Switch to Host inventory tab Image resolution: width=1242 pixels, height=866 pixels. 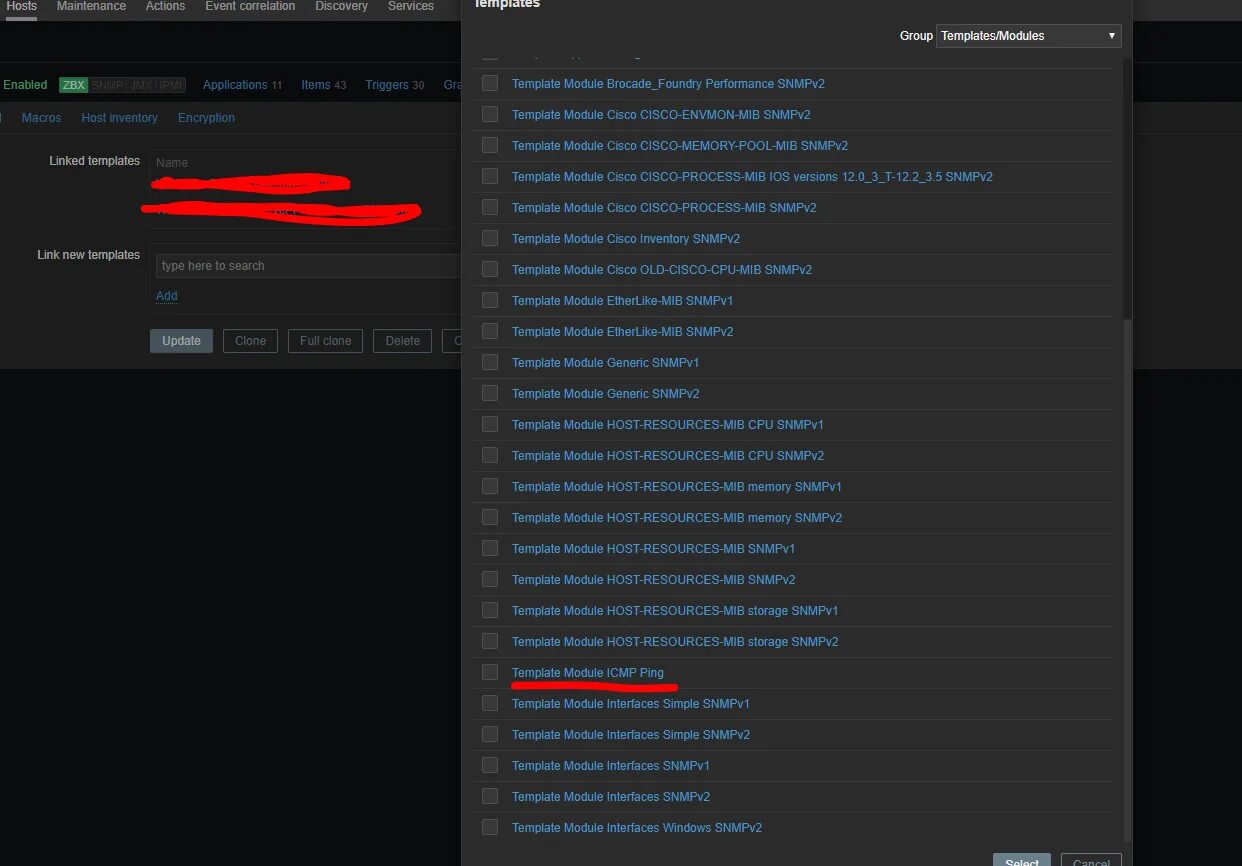pyautogui.click(x=119, y=118)
